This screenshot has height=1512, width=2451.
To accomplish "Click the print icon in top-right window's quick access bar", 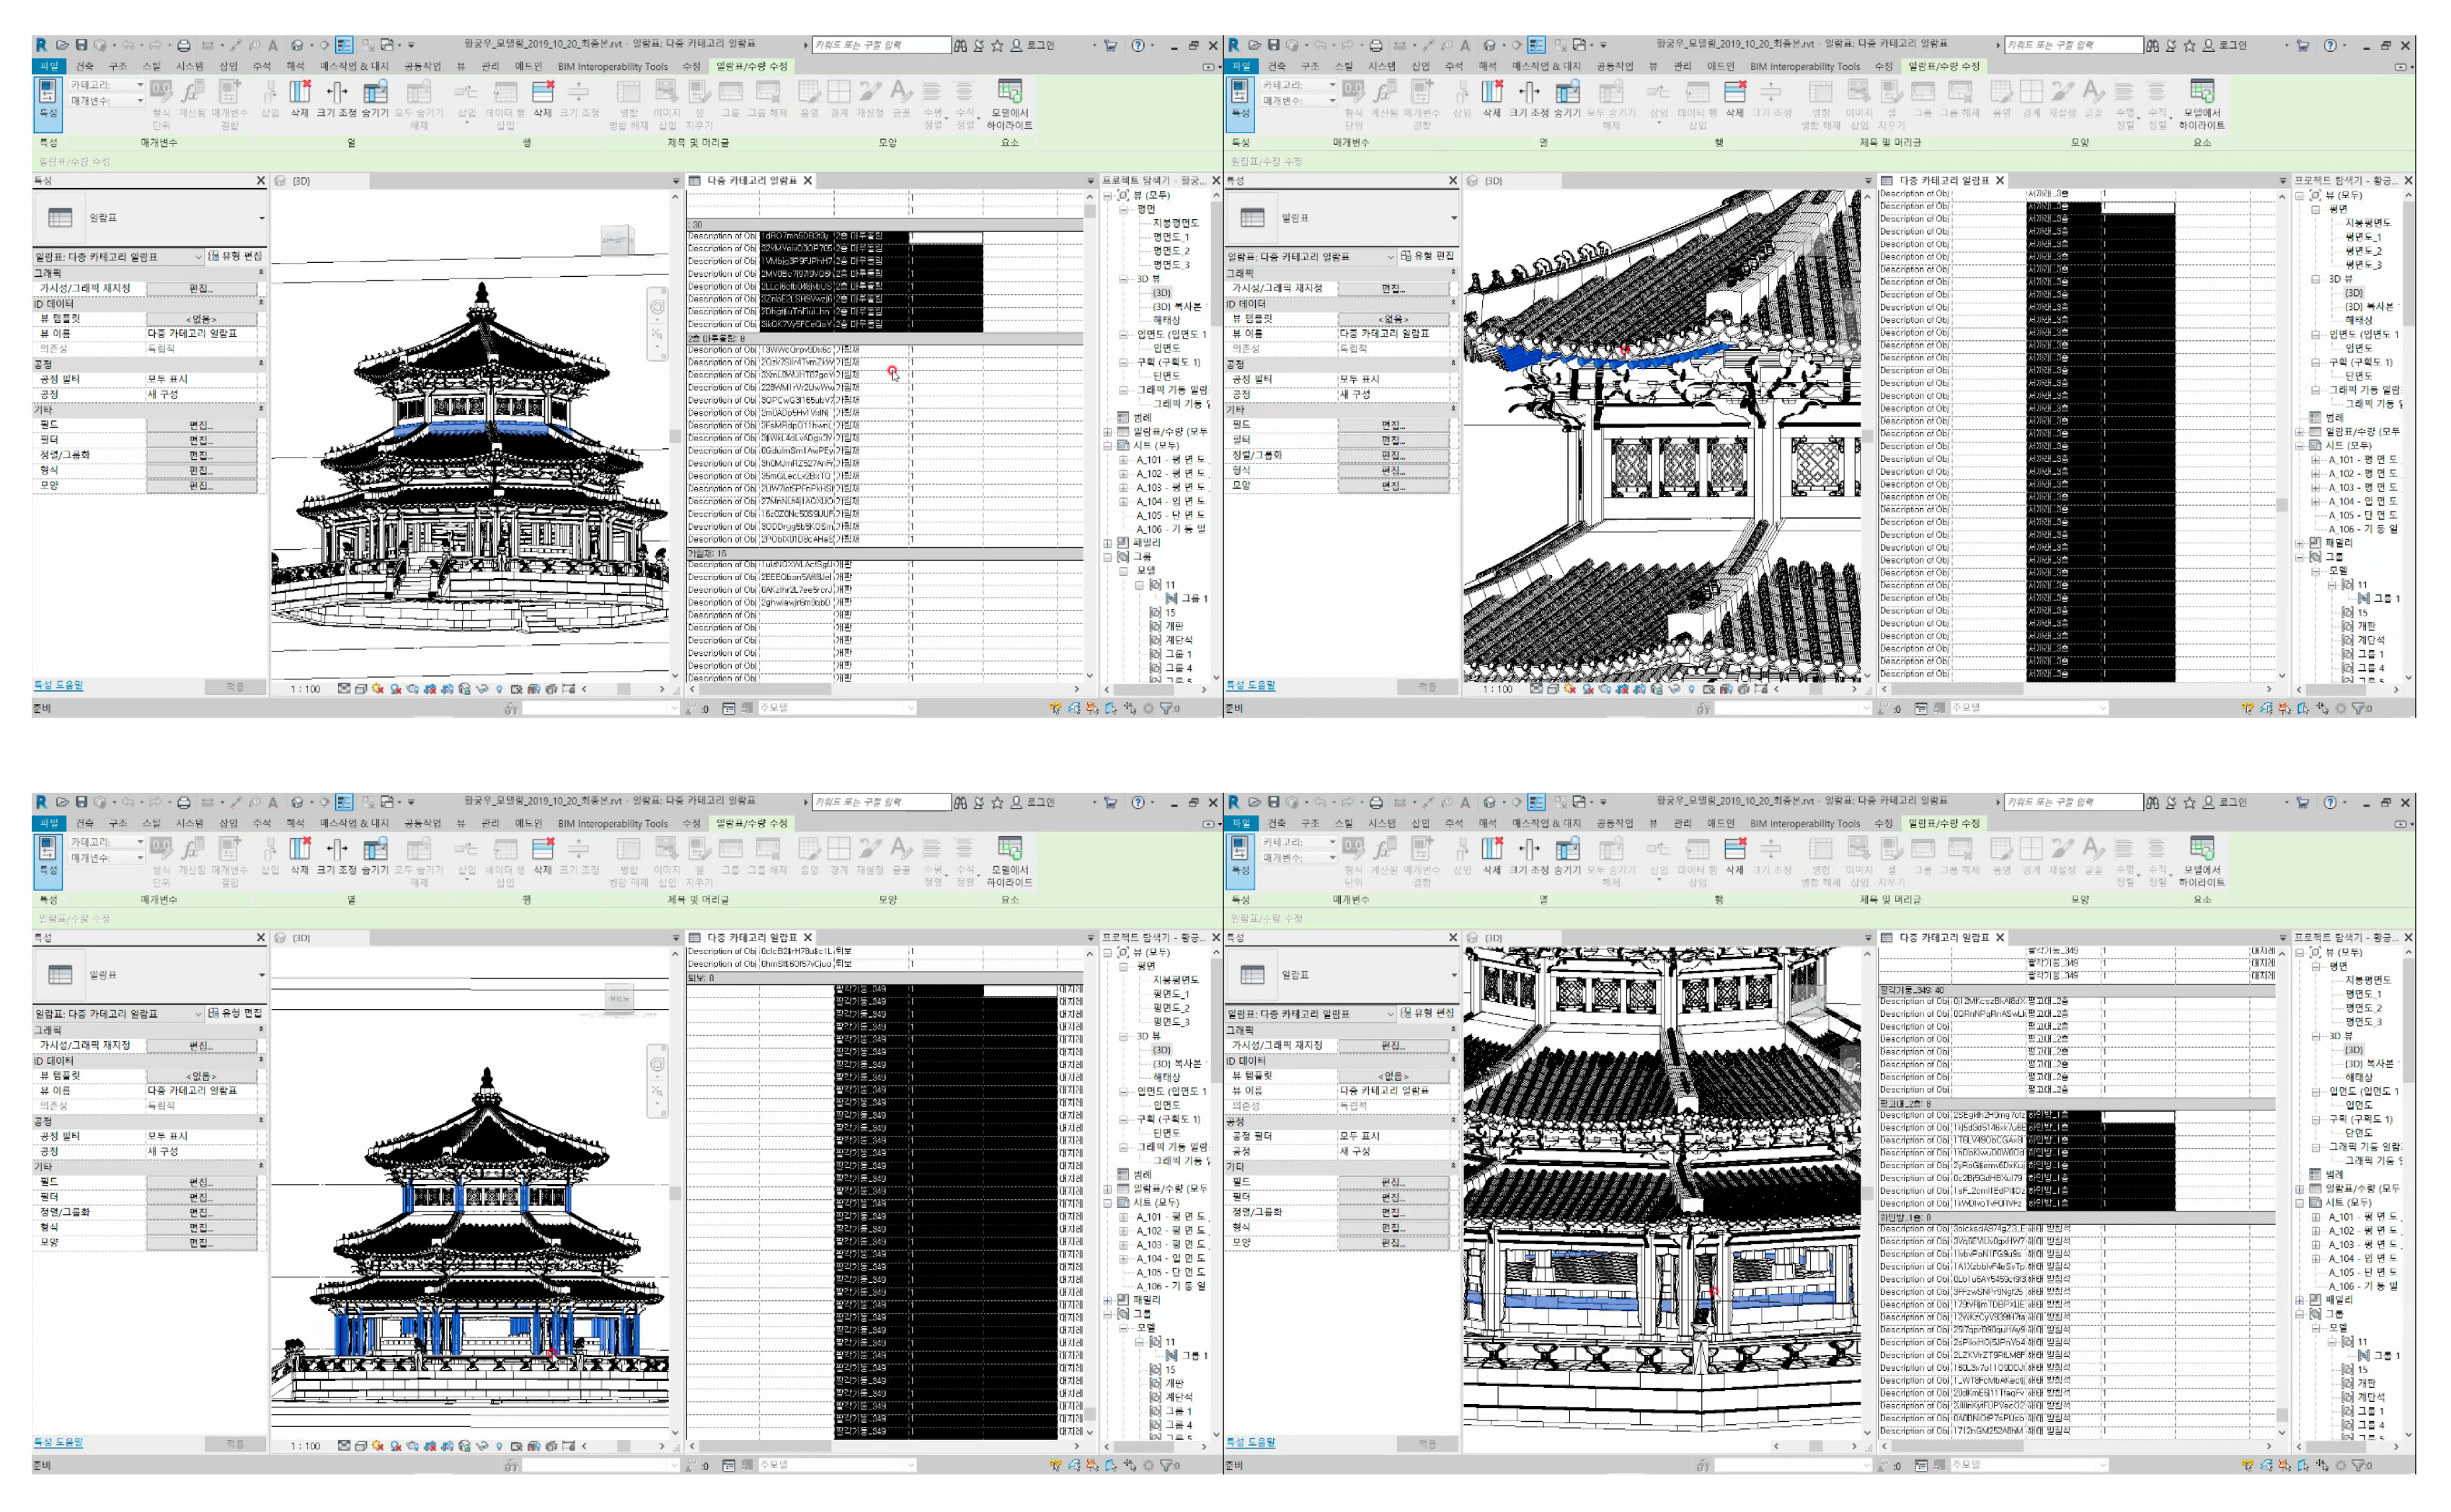I will click(1375, 45).
